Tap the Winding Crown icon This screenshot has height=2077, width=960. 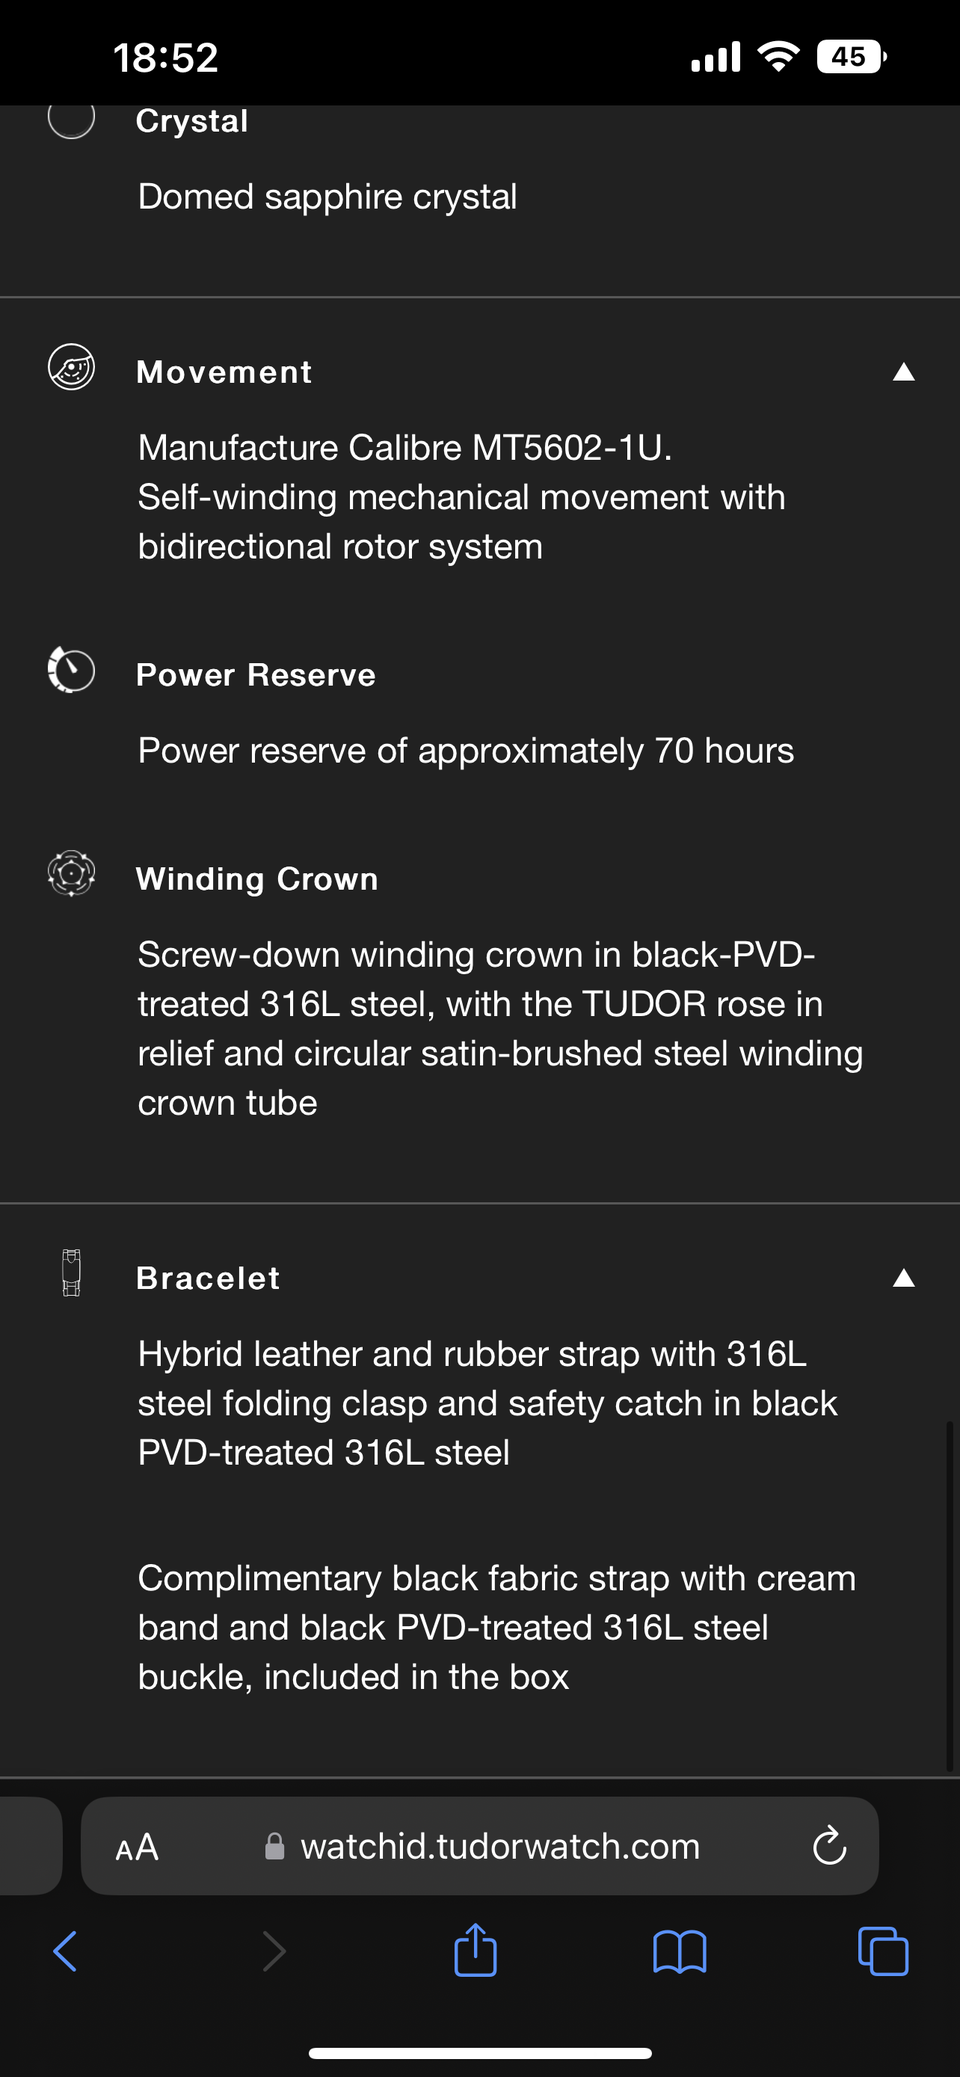[x=71, y=874]
